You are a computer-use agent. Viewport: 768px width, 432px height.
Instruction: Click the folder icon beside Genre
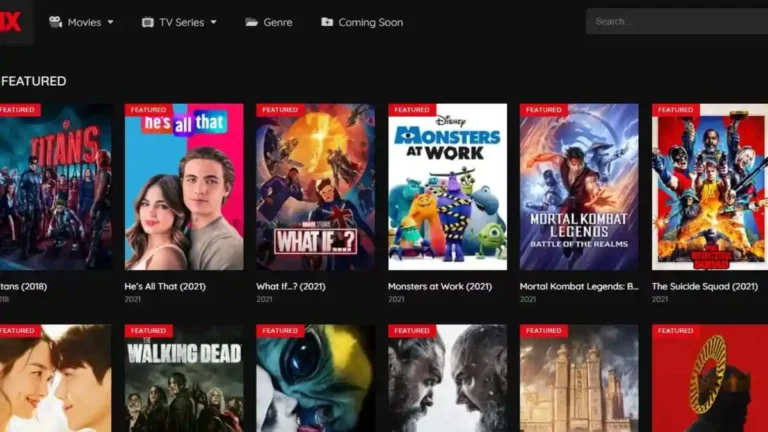pos(252,22)
